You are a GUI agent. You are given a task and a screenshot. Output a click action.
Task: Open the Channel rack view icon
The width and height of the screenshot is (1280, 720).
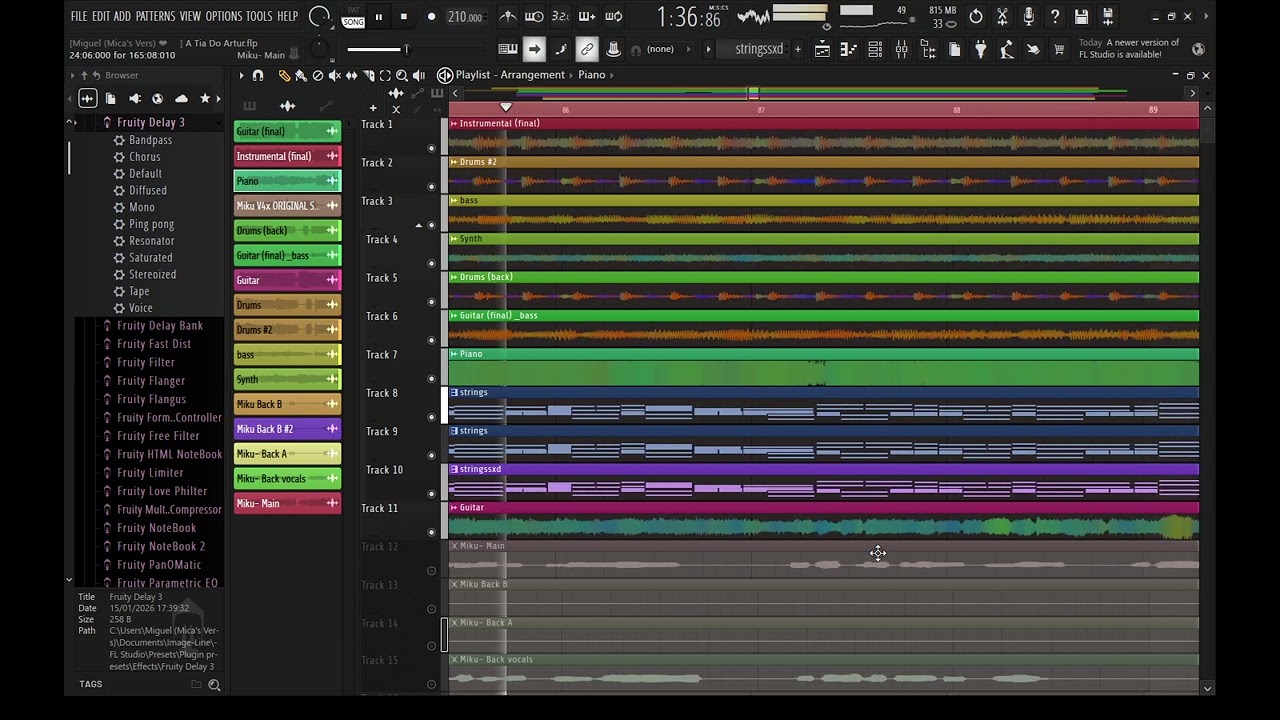point(875,49)
